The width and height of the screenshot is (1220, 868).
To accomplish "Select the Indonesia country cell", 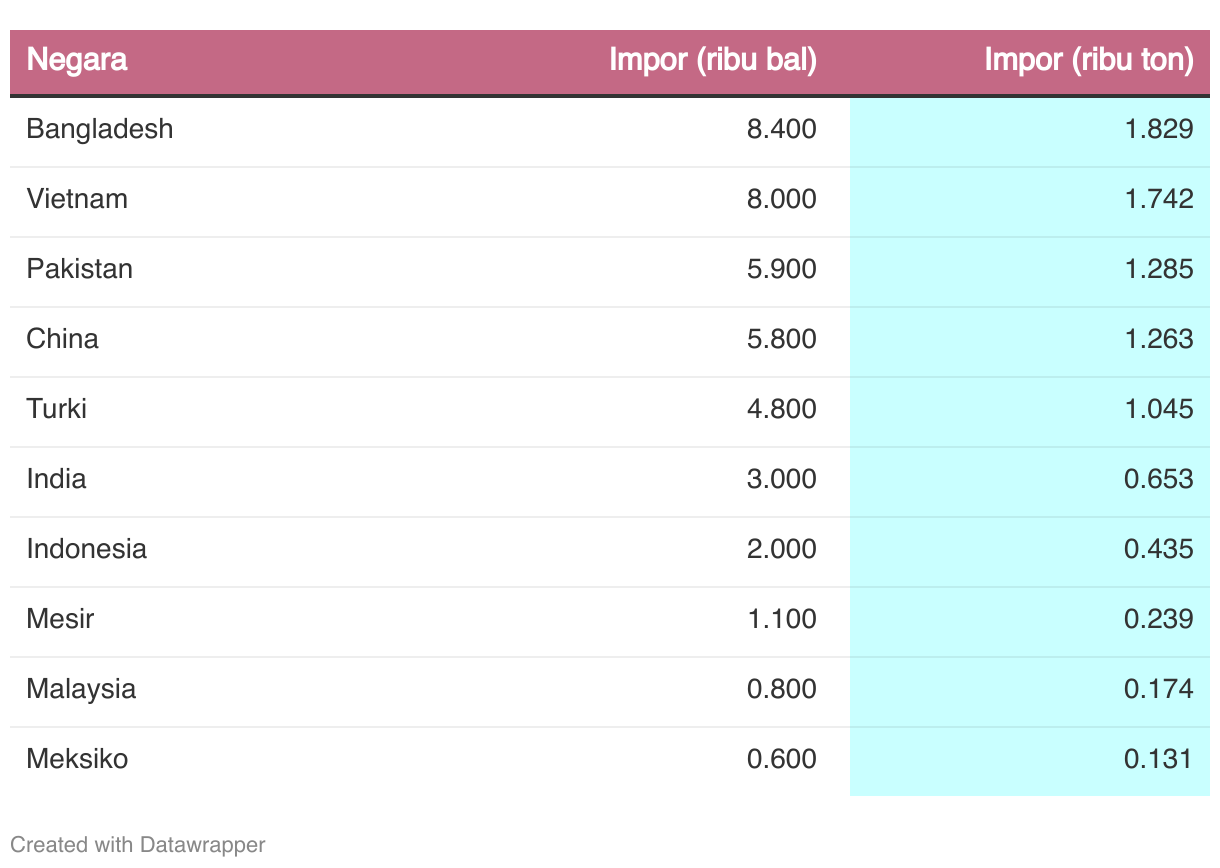I will [x=87, y=549].
